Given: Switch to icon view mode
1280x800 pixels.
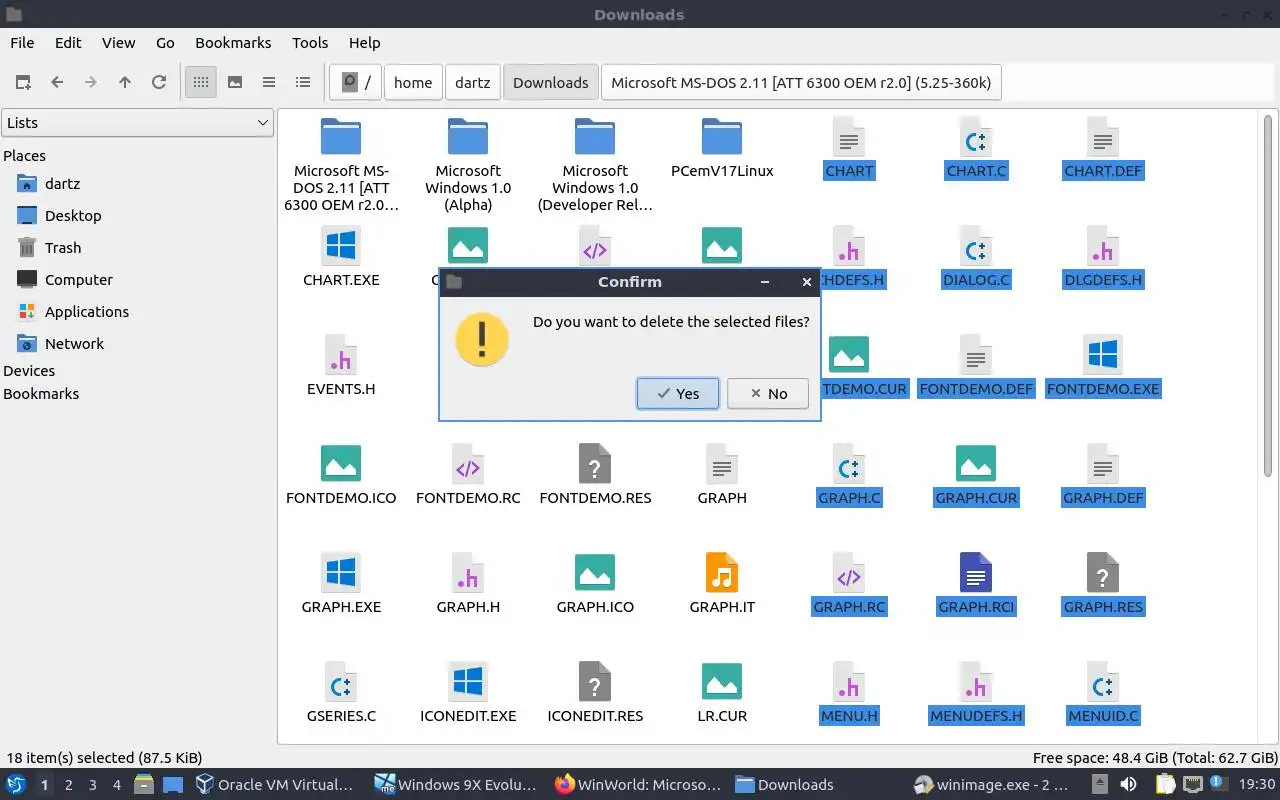Looking at the screenshot, I should (201, 82).
